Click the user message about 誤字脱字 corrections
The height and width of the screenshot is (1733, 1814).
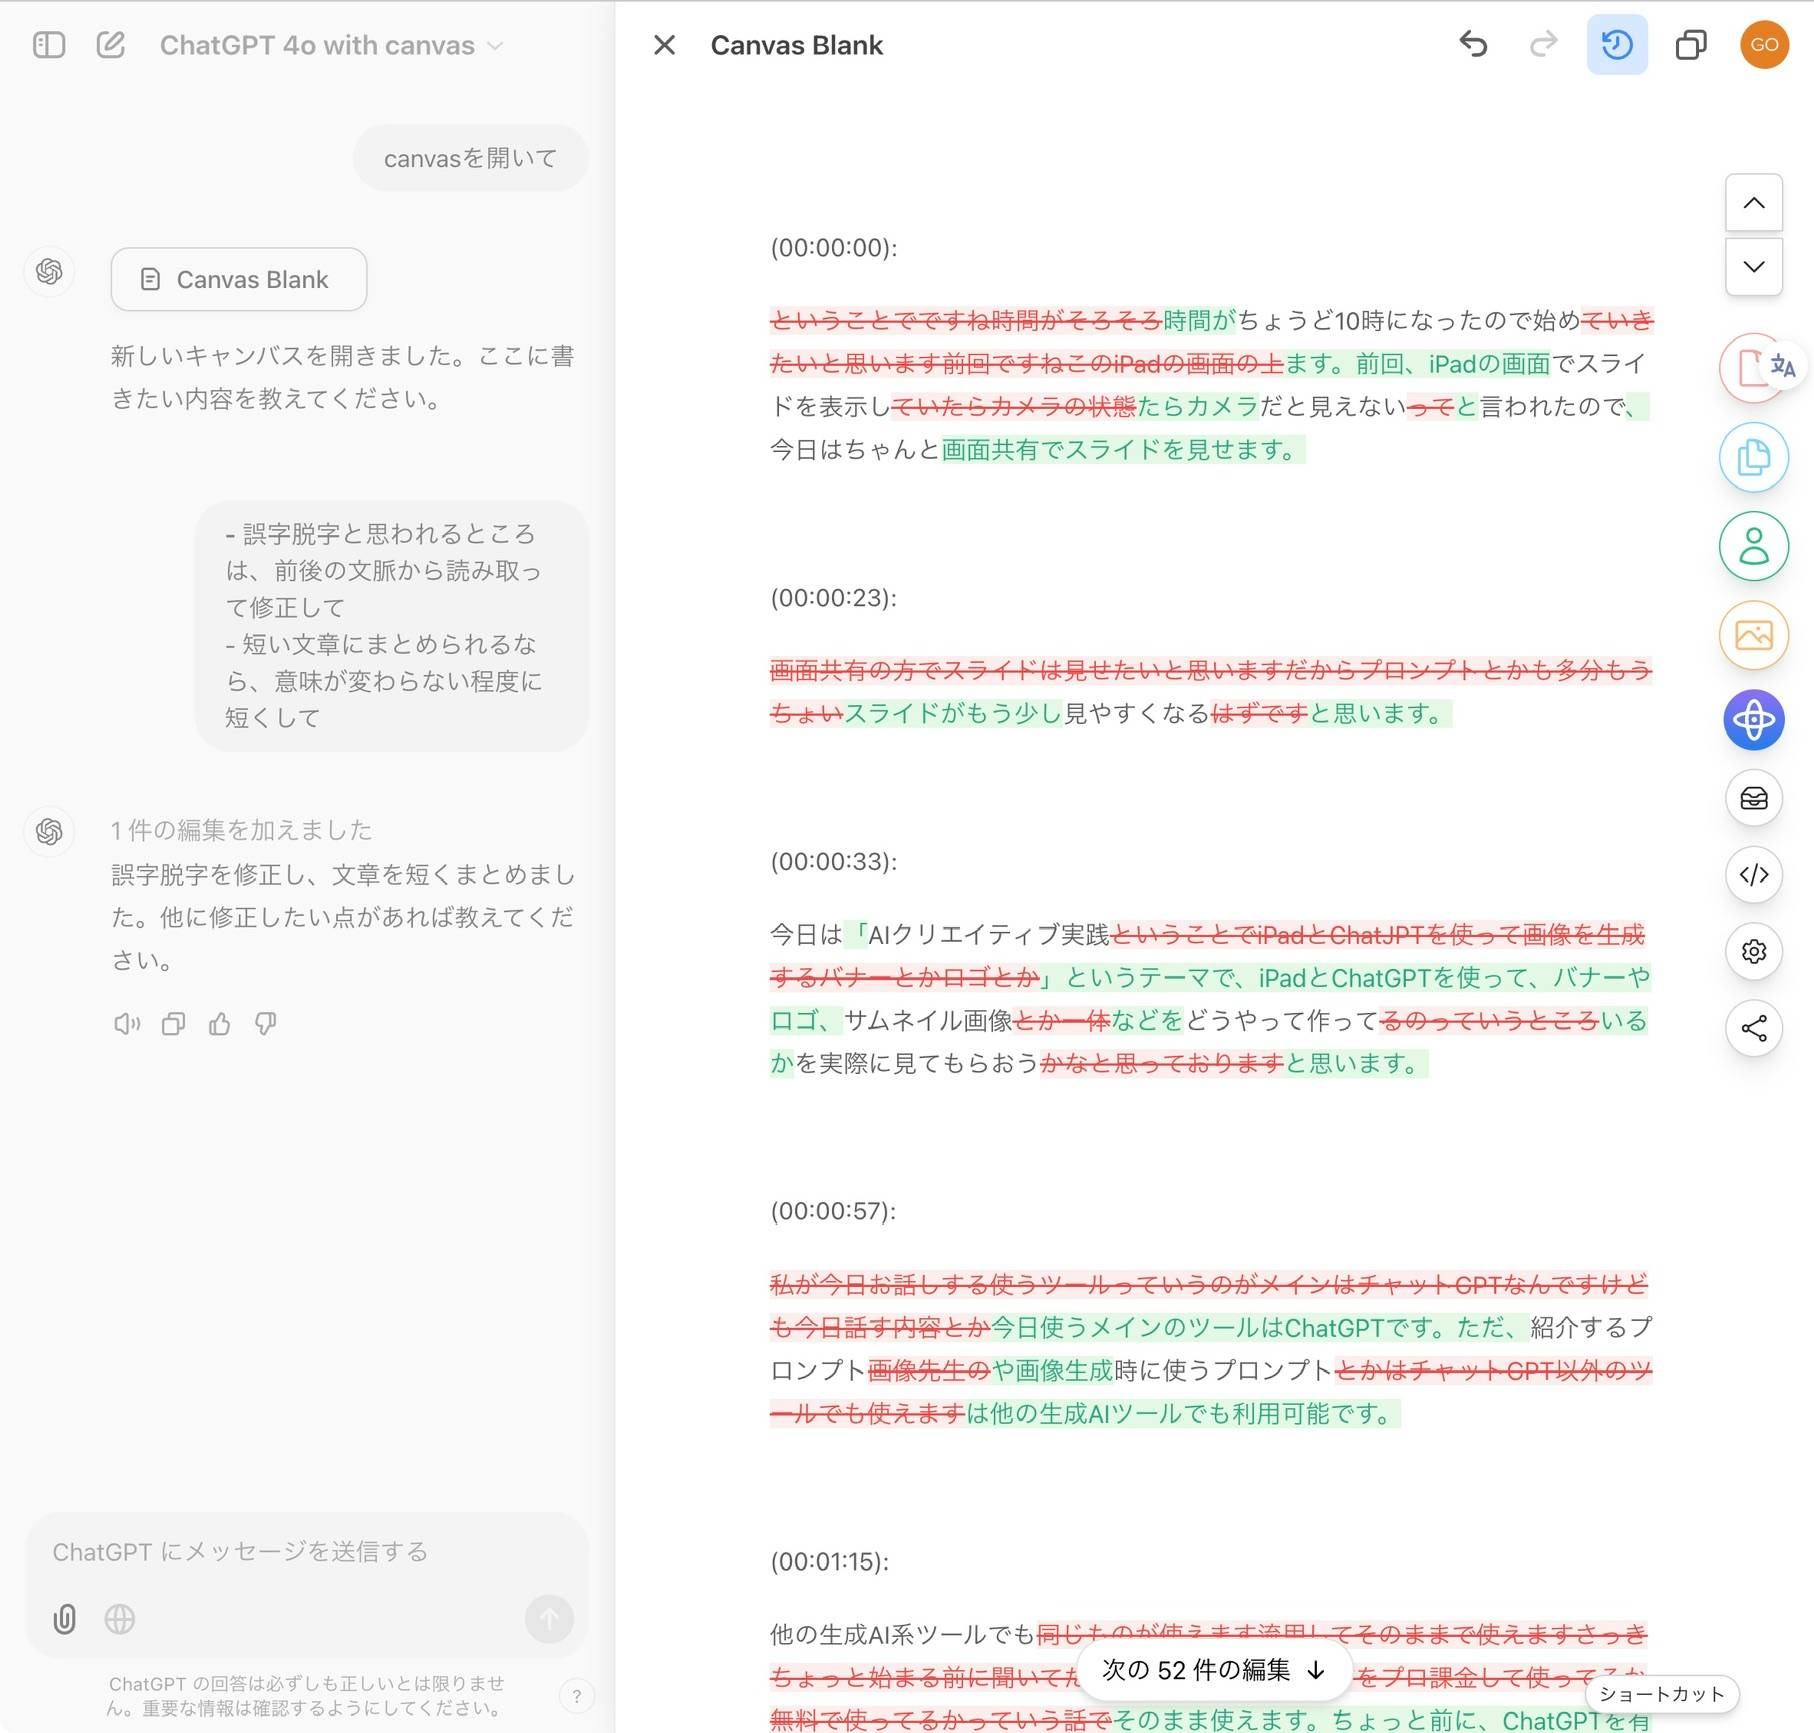392,626
